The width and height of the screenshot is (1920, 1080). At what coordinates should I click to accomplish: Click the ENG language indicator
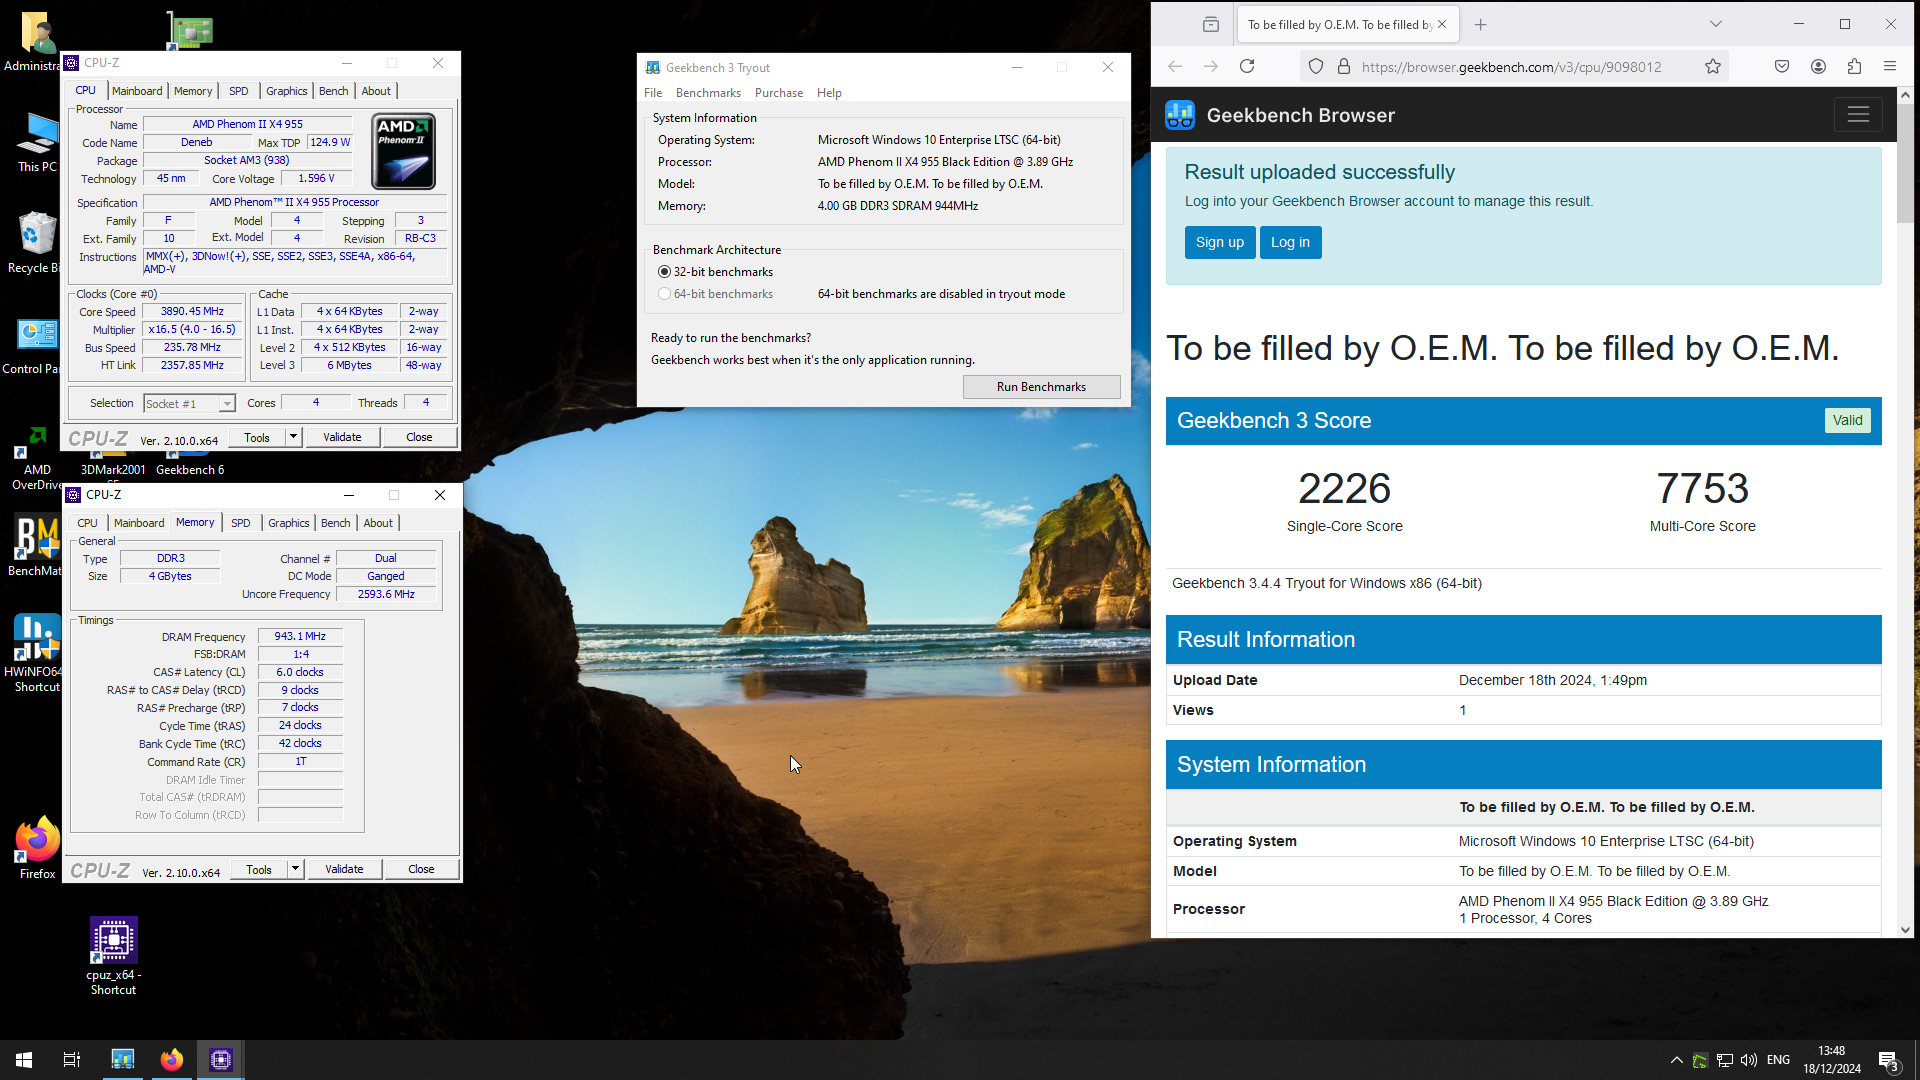point(1778,1060)
